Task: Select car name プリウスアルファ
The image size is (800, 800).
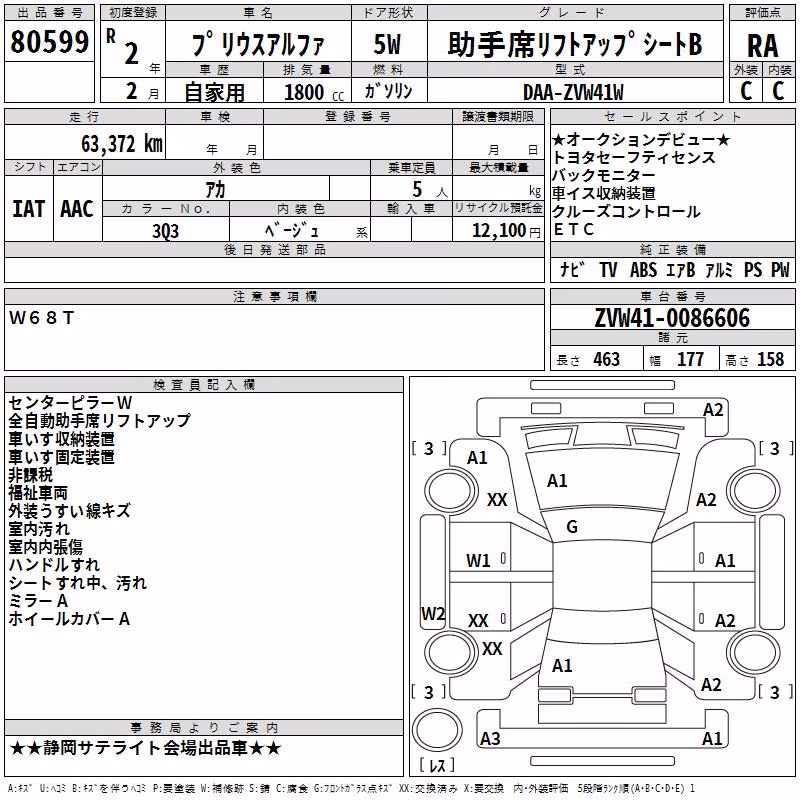Action: click(x=258, y=44)
